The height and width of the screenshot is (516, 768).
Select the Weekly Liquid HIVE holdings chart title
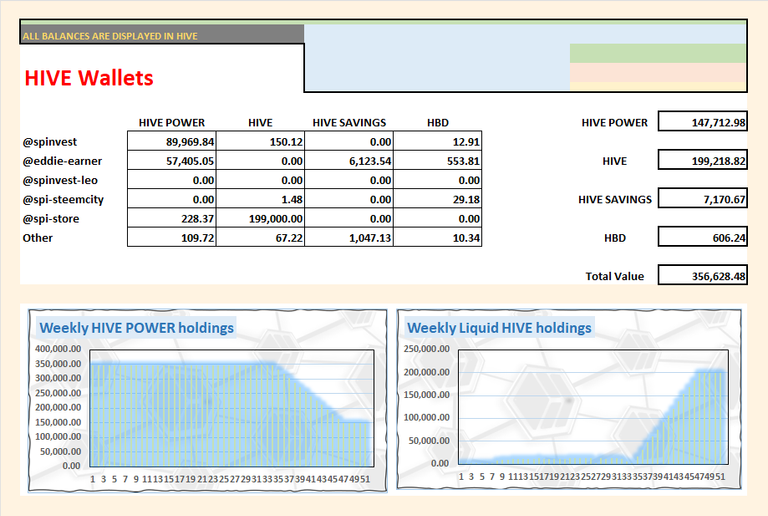[499, 328]
